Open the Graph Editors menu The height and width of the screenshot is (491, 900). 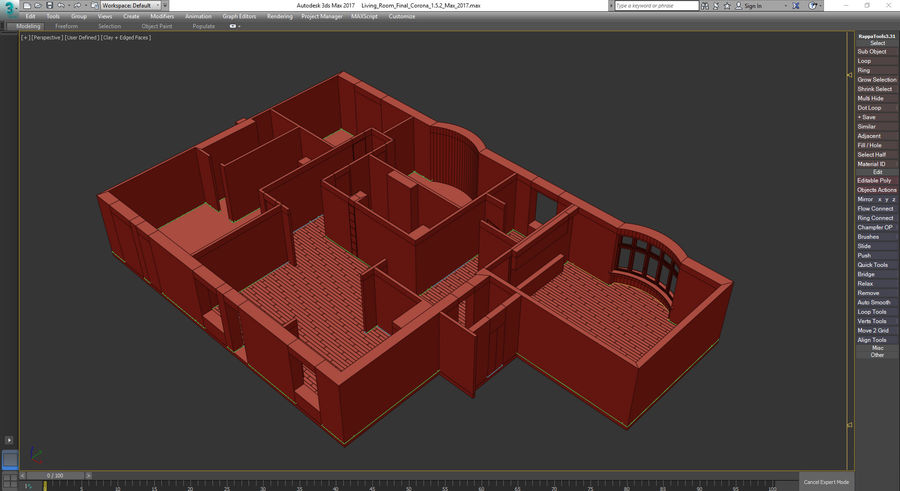click(x=239, y=16)
